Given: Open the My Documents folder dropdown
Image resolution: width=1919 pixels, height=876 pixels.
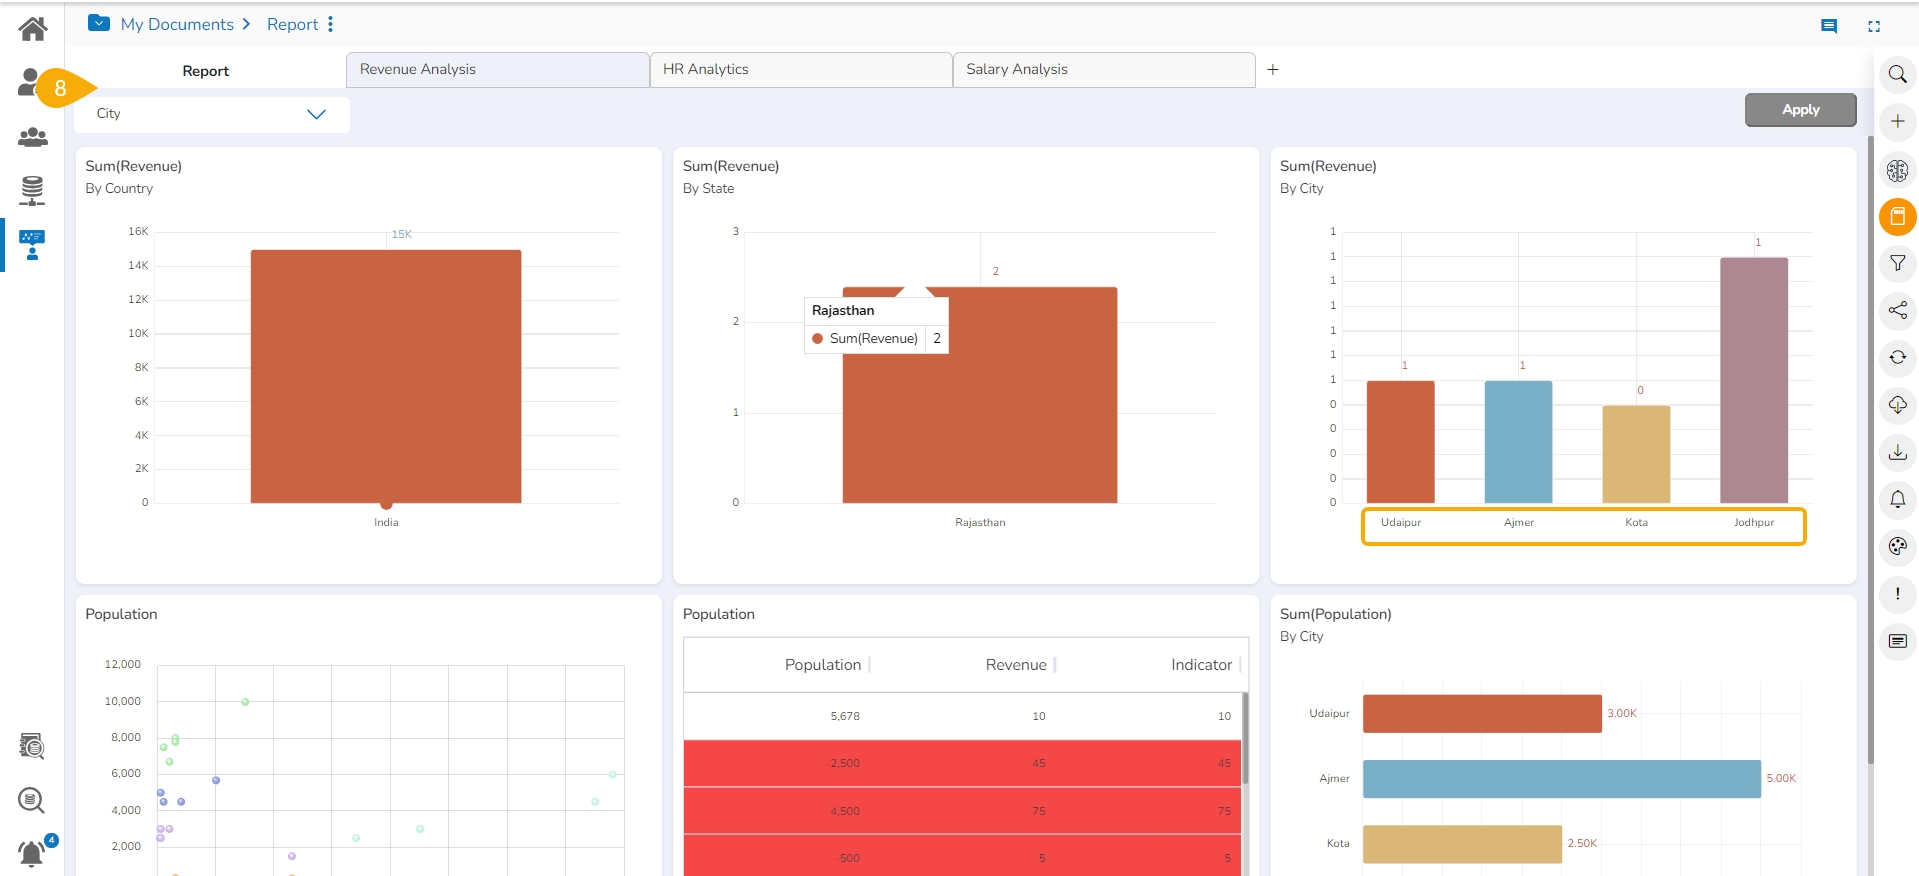Looking at the screenshot, I should pos(99,23).
